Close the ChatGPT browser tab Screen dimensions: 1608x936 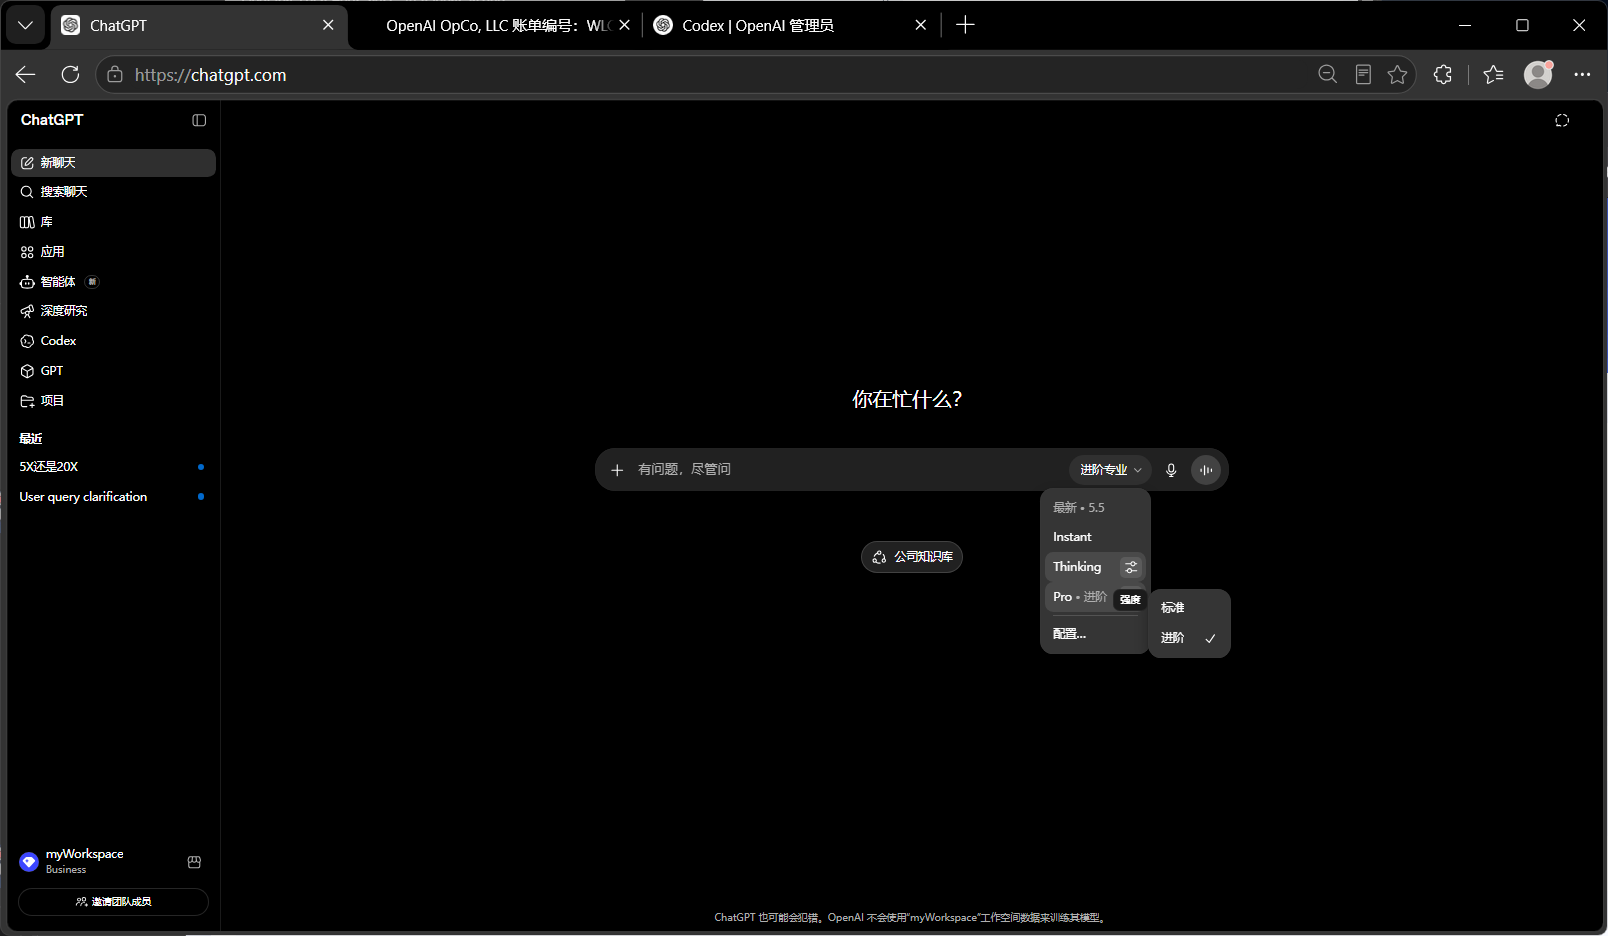click(x=328, y=25)
